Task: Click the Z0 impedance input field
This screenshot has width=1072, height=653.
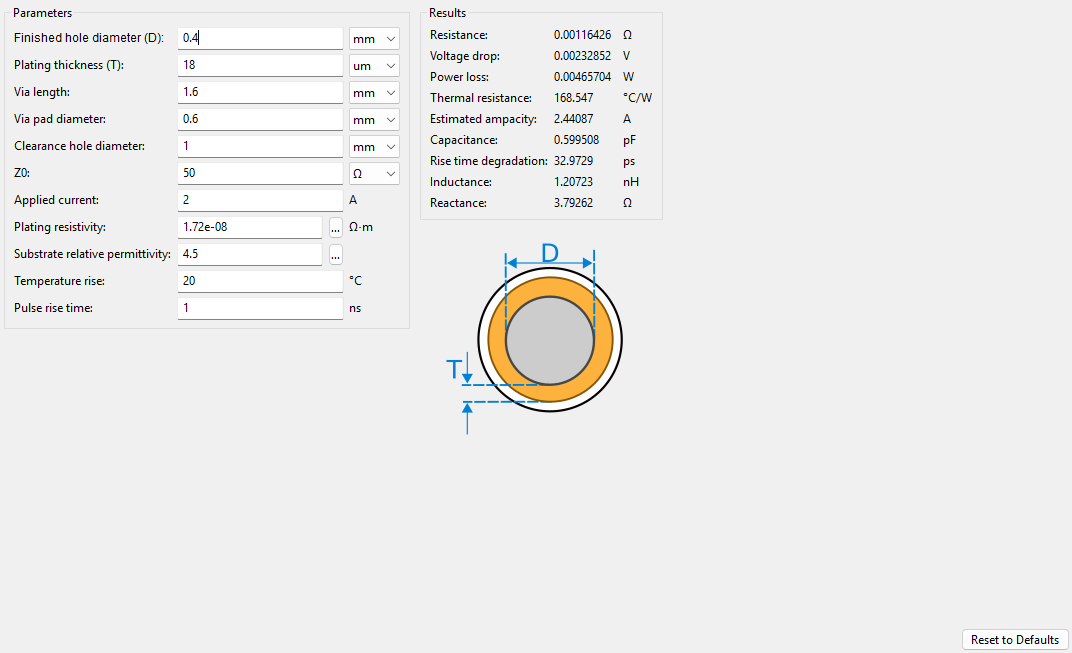Action: (260, 173)
